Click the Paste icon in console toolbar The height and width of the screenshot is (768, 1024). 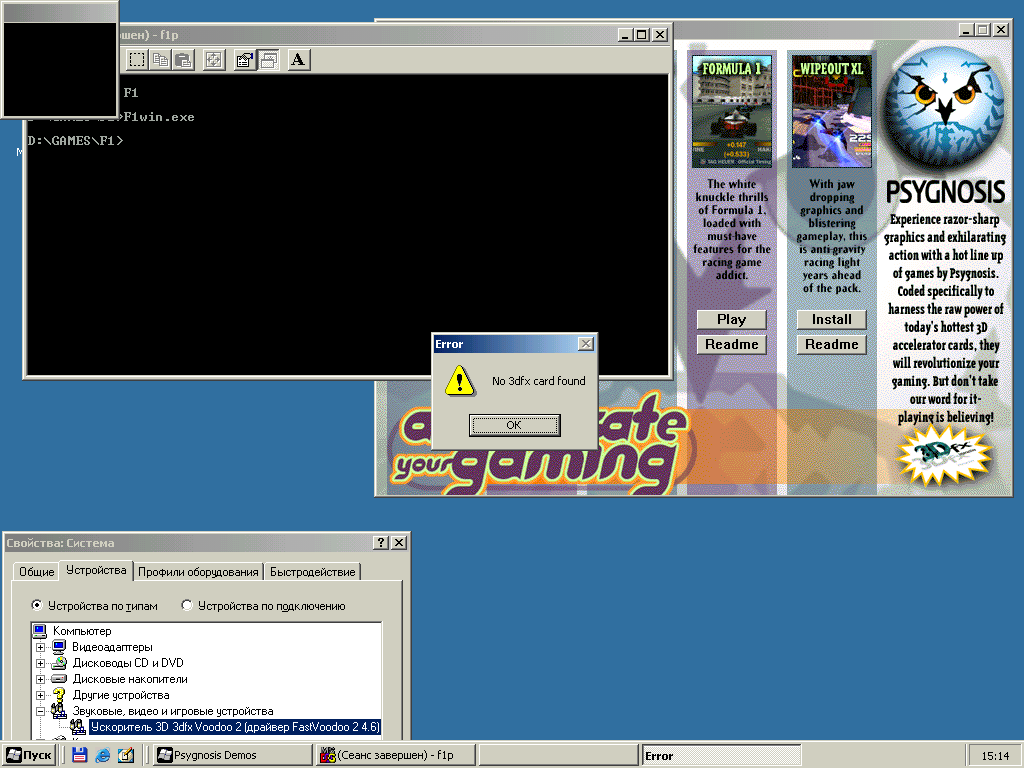coord(182,60)
